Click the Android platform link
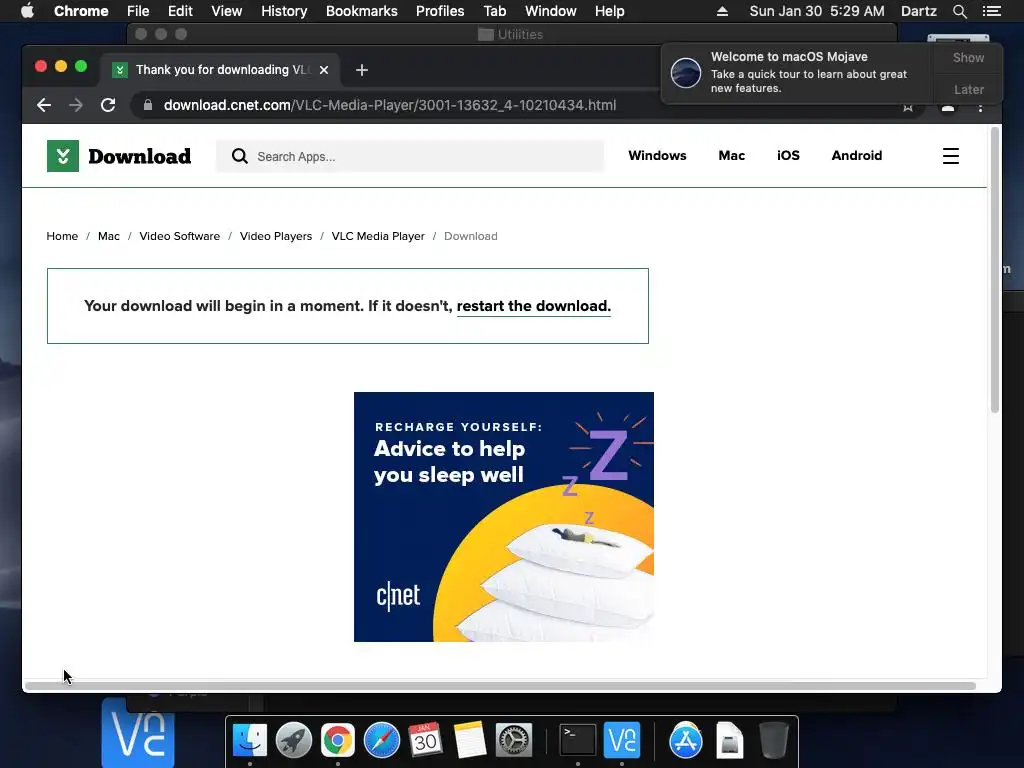The width and height of the screenshot is (1024, 768). click(x=857, y=155)
